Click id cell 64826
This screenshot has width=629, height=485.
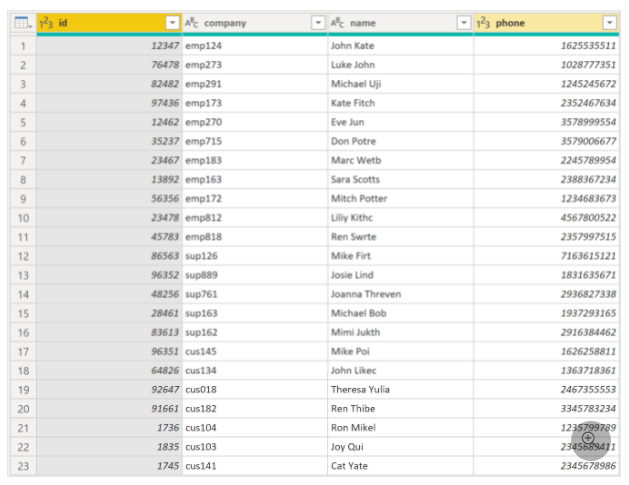coord(109,371)
